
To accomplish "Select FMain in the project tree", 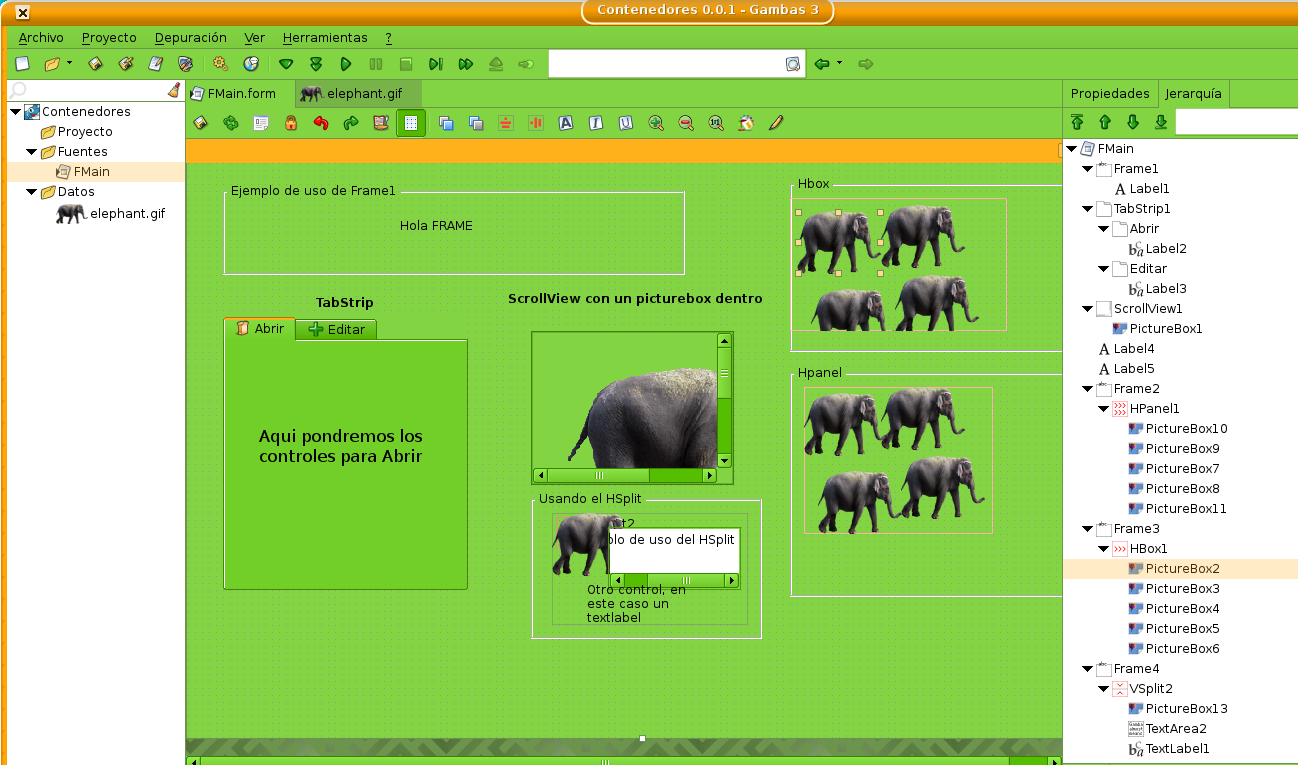I will (92, 172).
